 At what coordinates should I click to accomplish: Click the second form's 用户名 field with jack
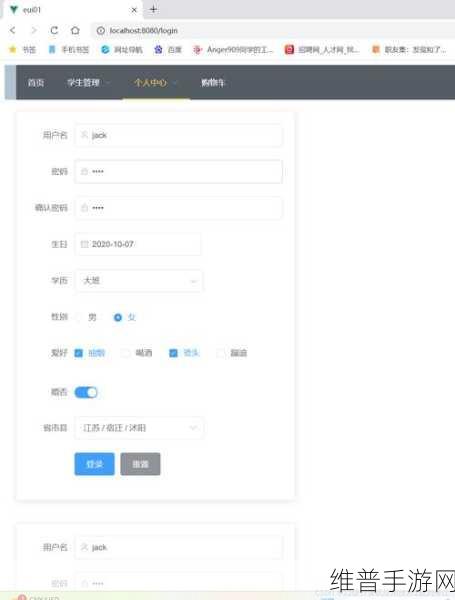(179, 547)
